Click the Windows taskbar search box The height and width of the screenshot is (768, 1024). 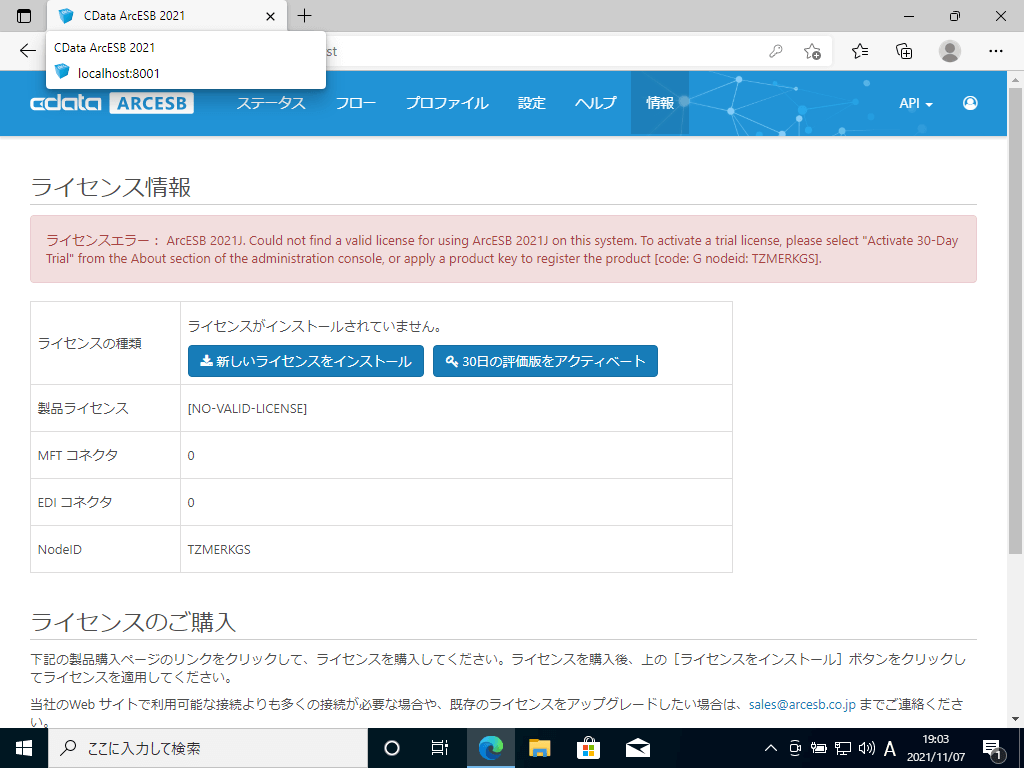tap(208, 748)
